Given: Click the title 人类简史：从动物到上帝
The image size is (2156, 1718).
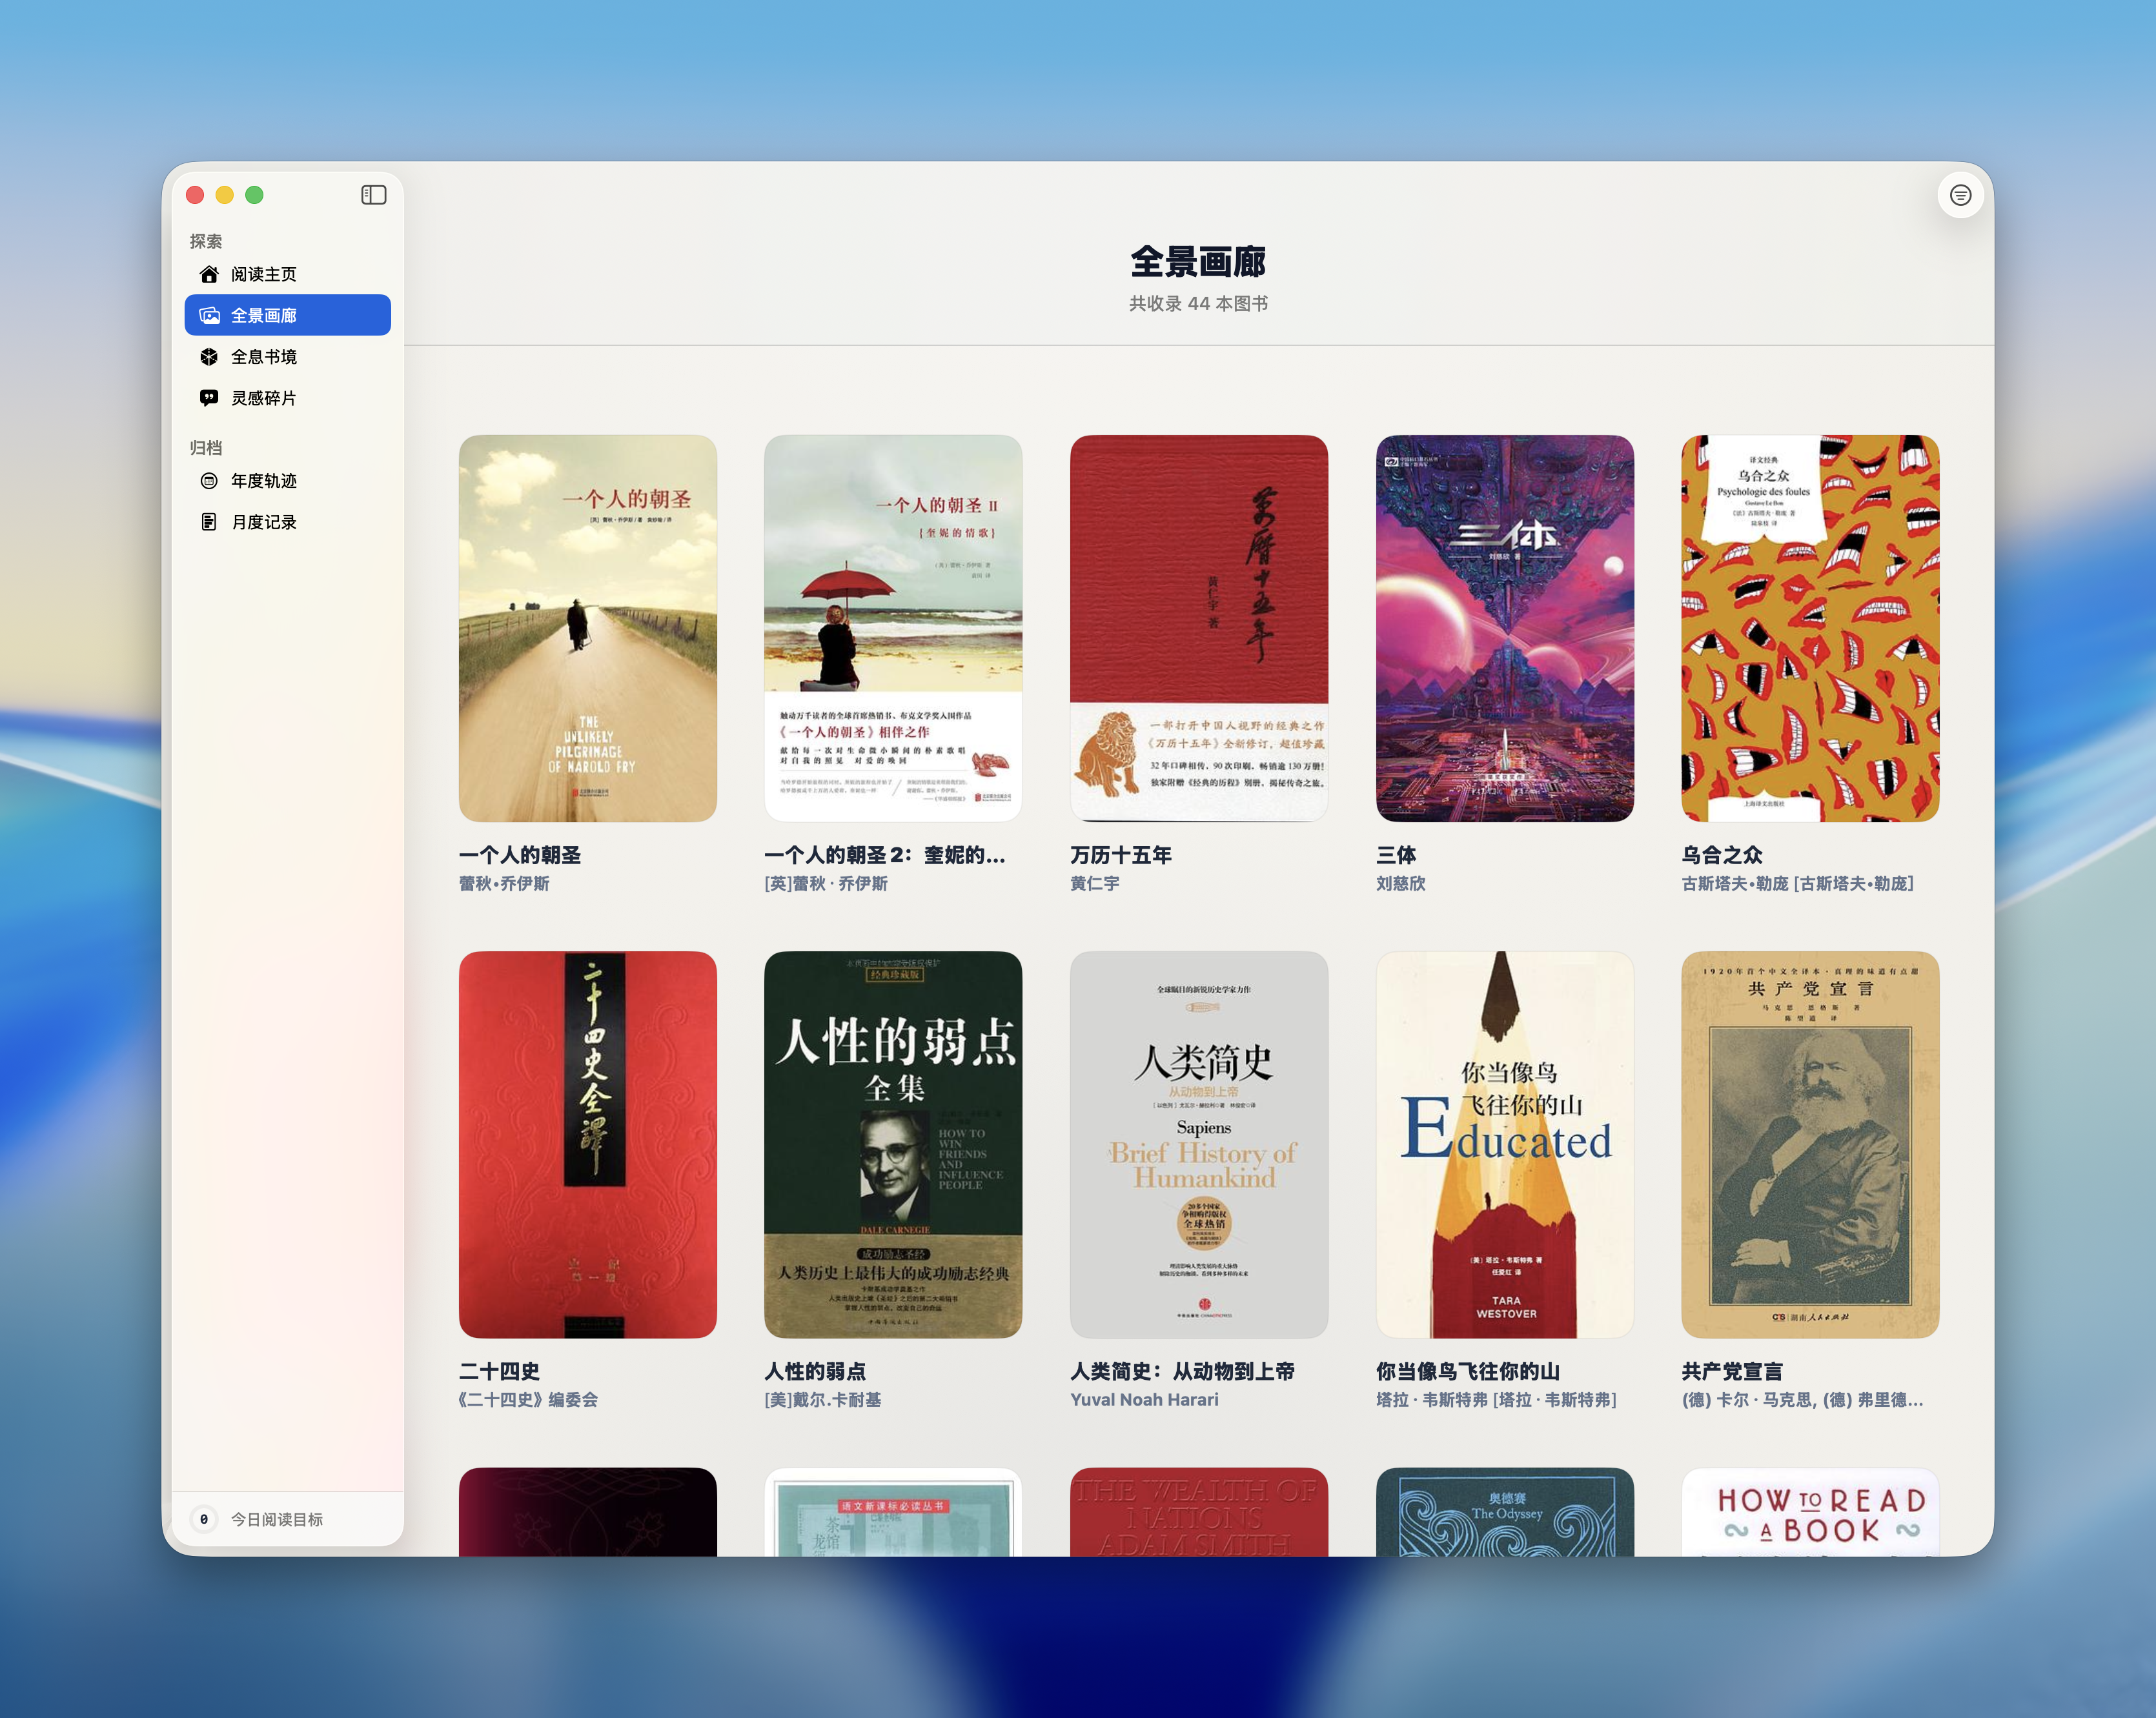Looking at the screenshot, I should point(1182,1371).
